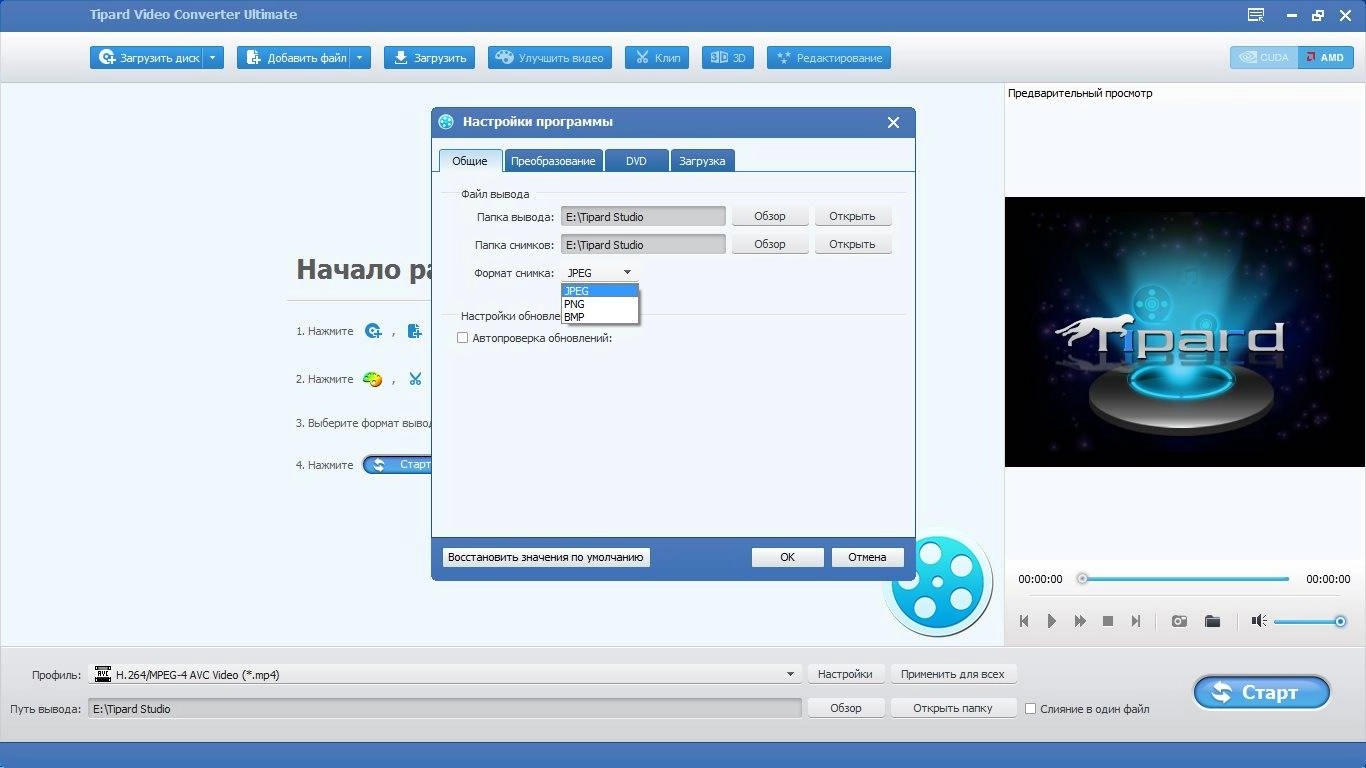The height and width of the screenshot is (768, 1366).
Task: Switch to the Преобразование tab
Action: 553,160
